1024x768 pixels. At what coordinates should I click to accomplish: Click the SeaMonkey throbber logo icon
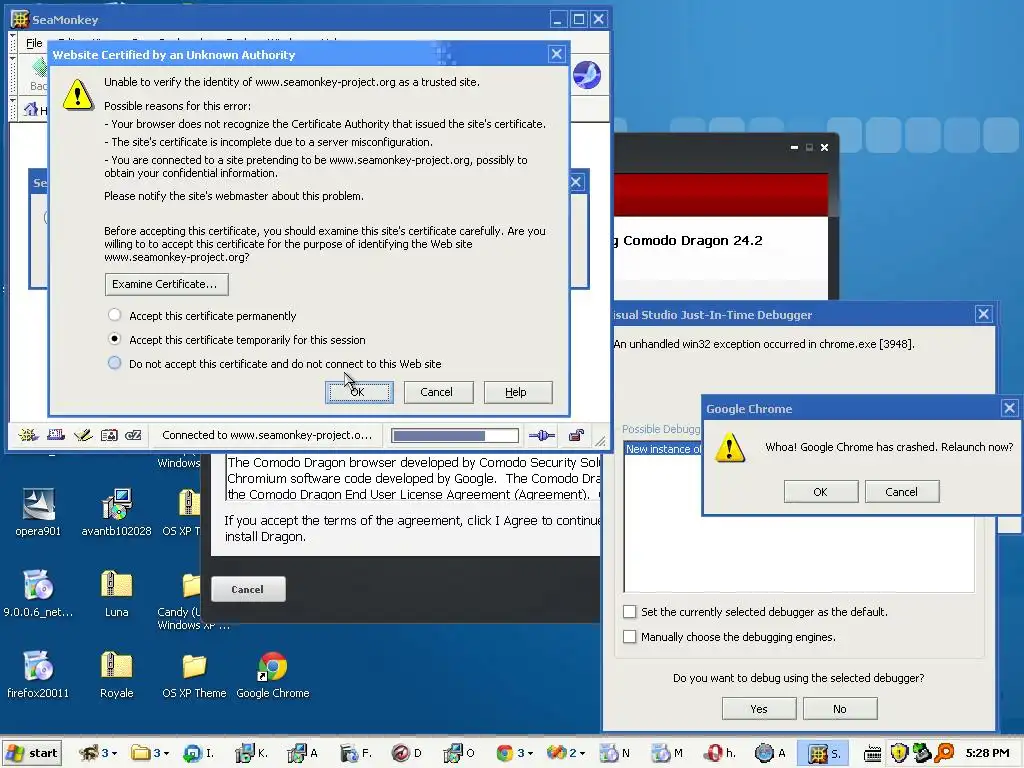(587, 75)
